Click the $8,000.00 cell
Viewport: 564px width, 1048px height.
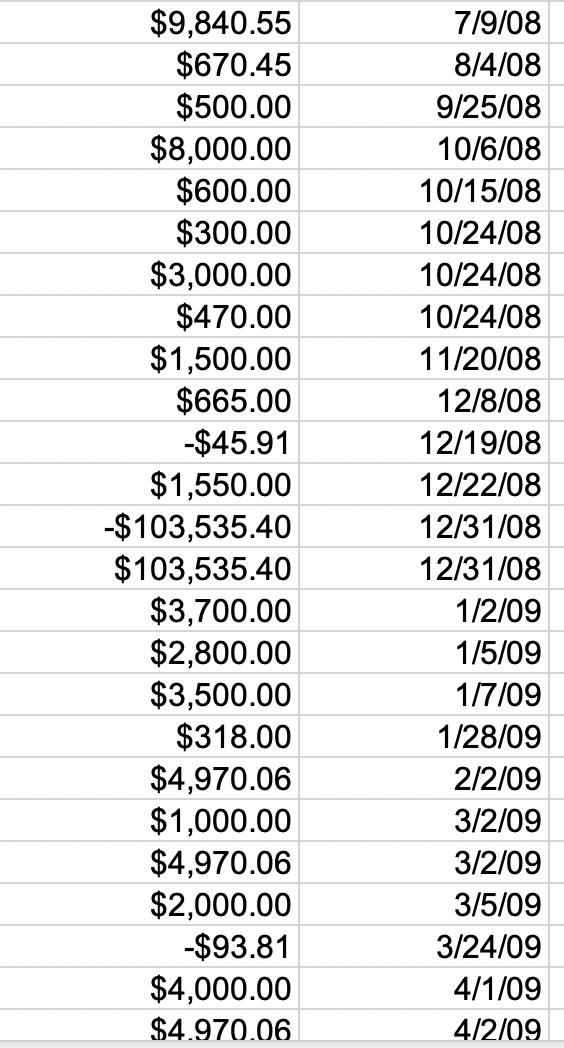[x=149, y=148]
